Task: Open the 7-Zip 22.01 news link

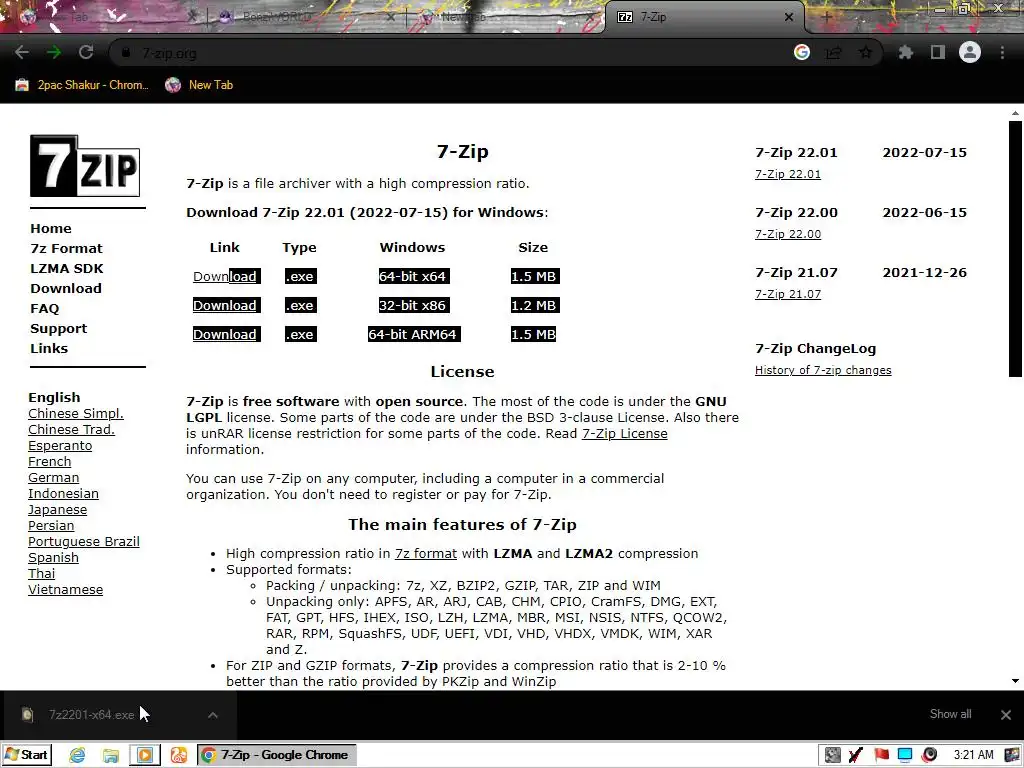Action: (788, 174)
